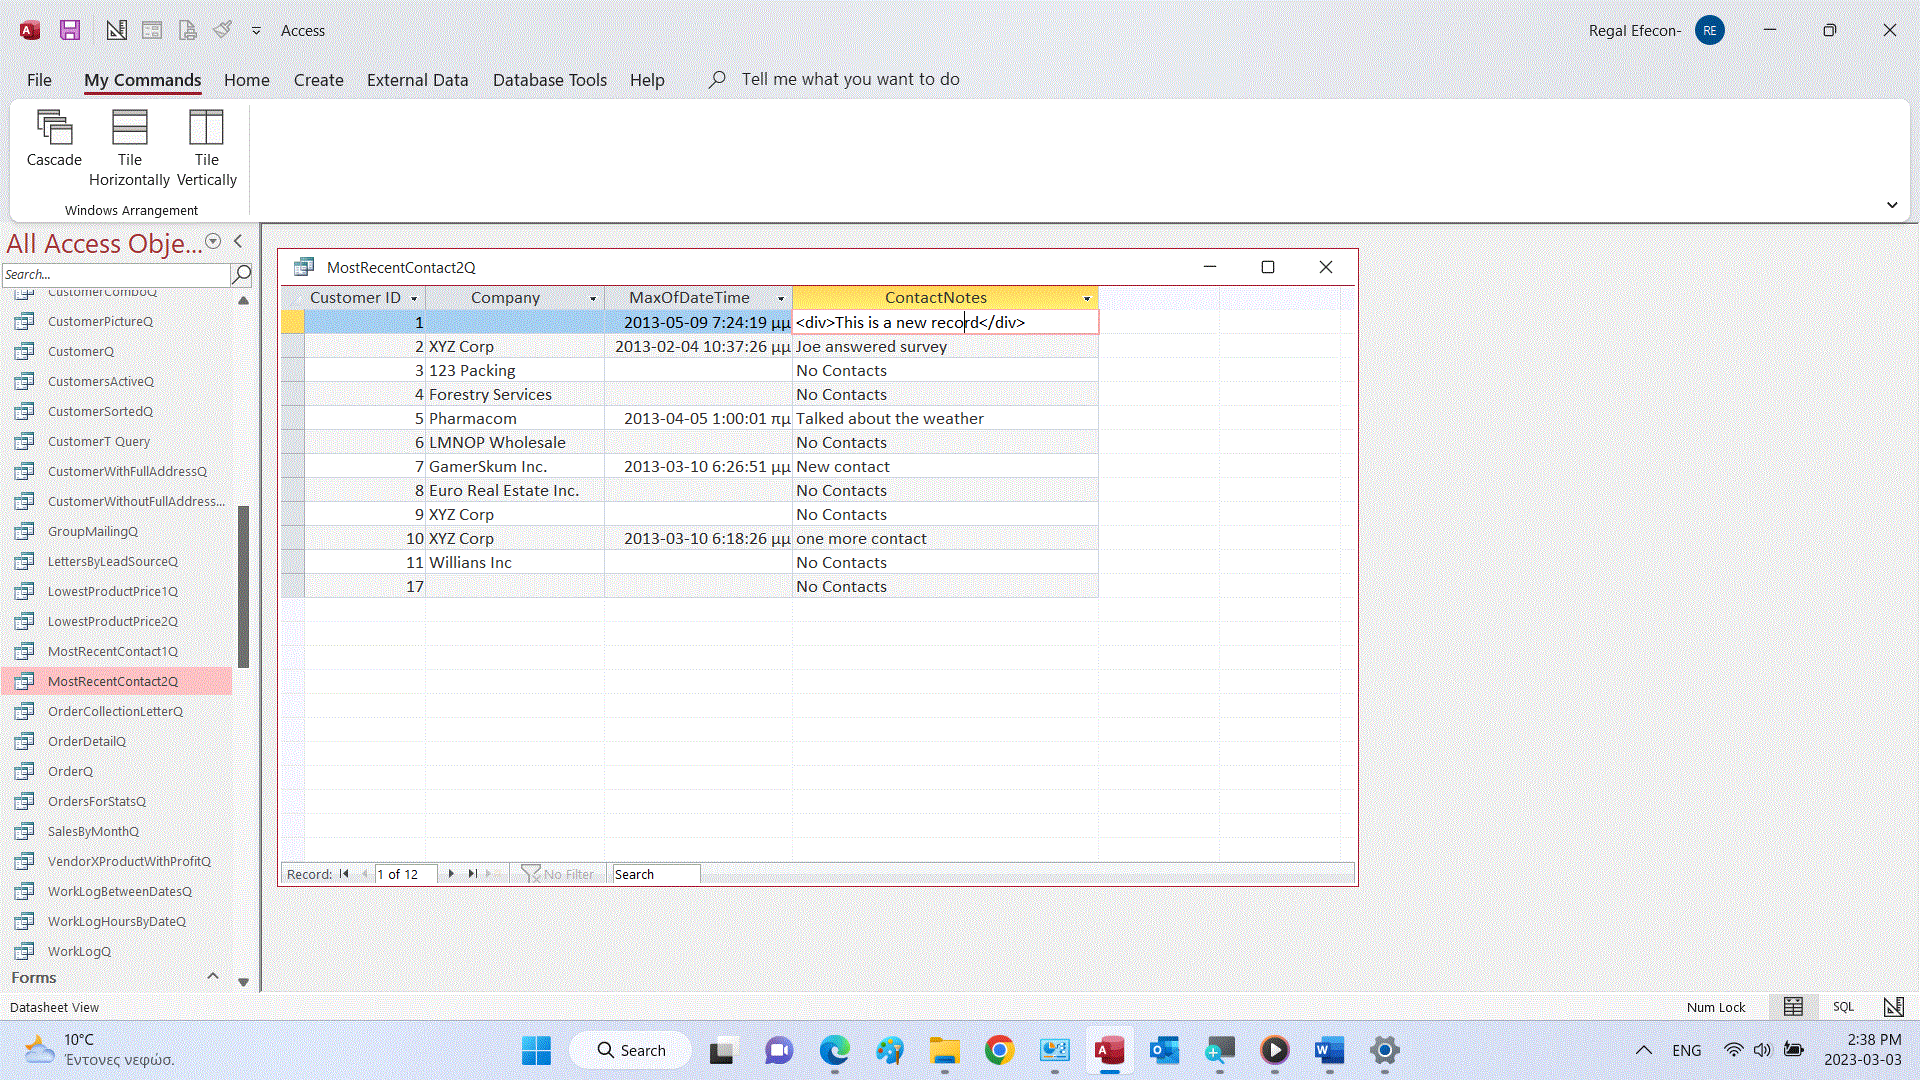
Task: Open OrderDetailQ query in navigation pane
Action: (87, 741)
